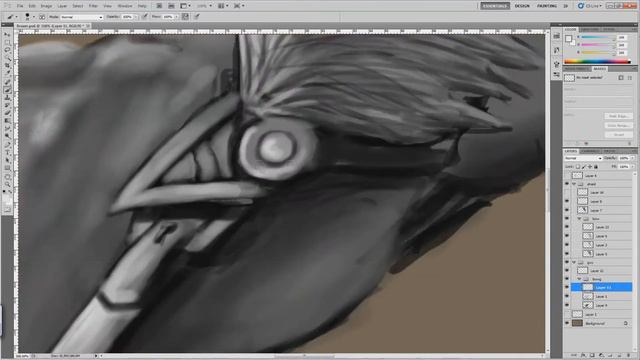640x360 pixels.
Task: Open Layers panel Fill slider arrow
Action: click(x=632, y=167)
